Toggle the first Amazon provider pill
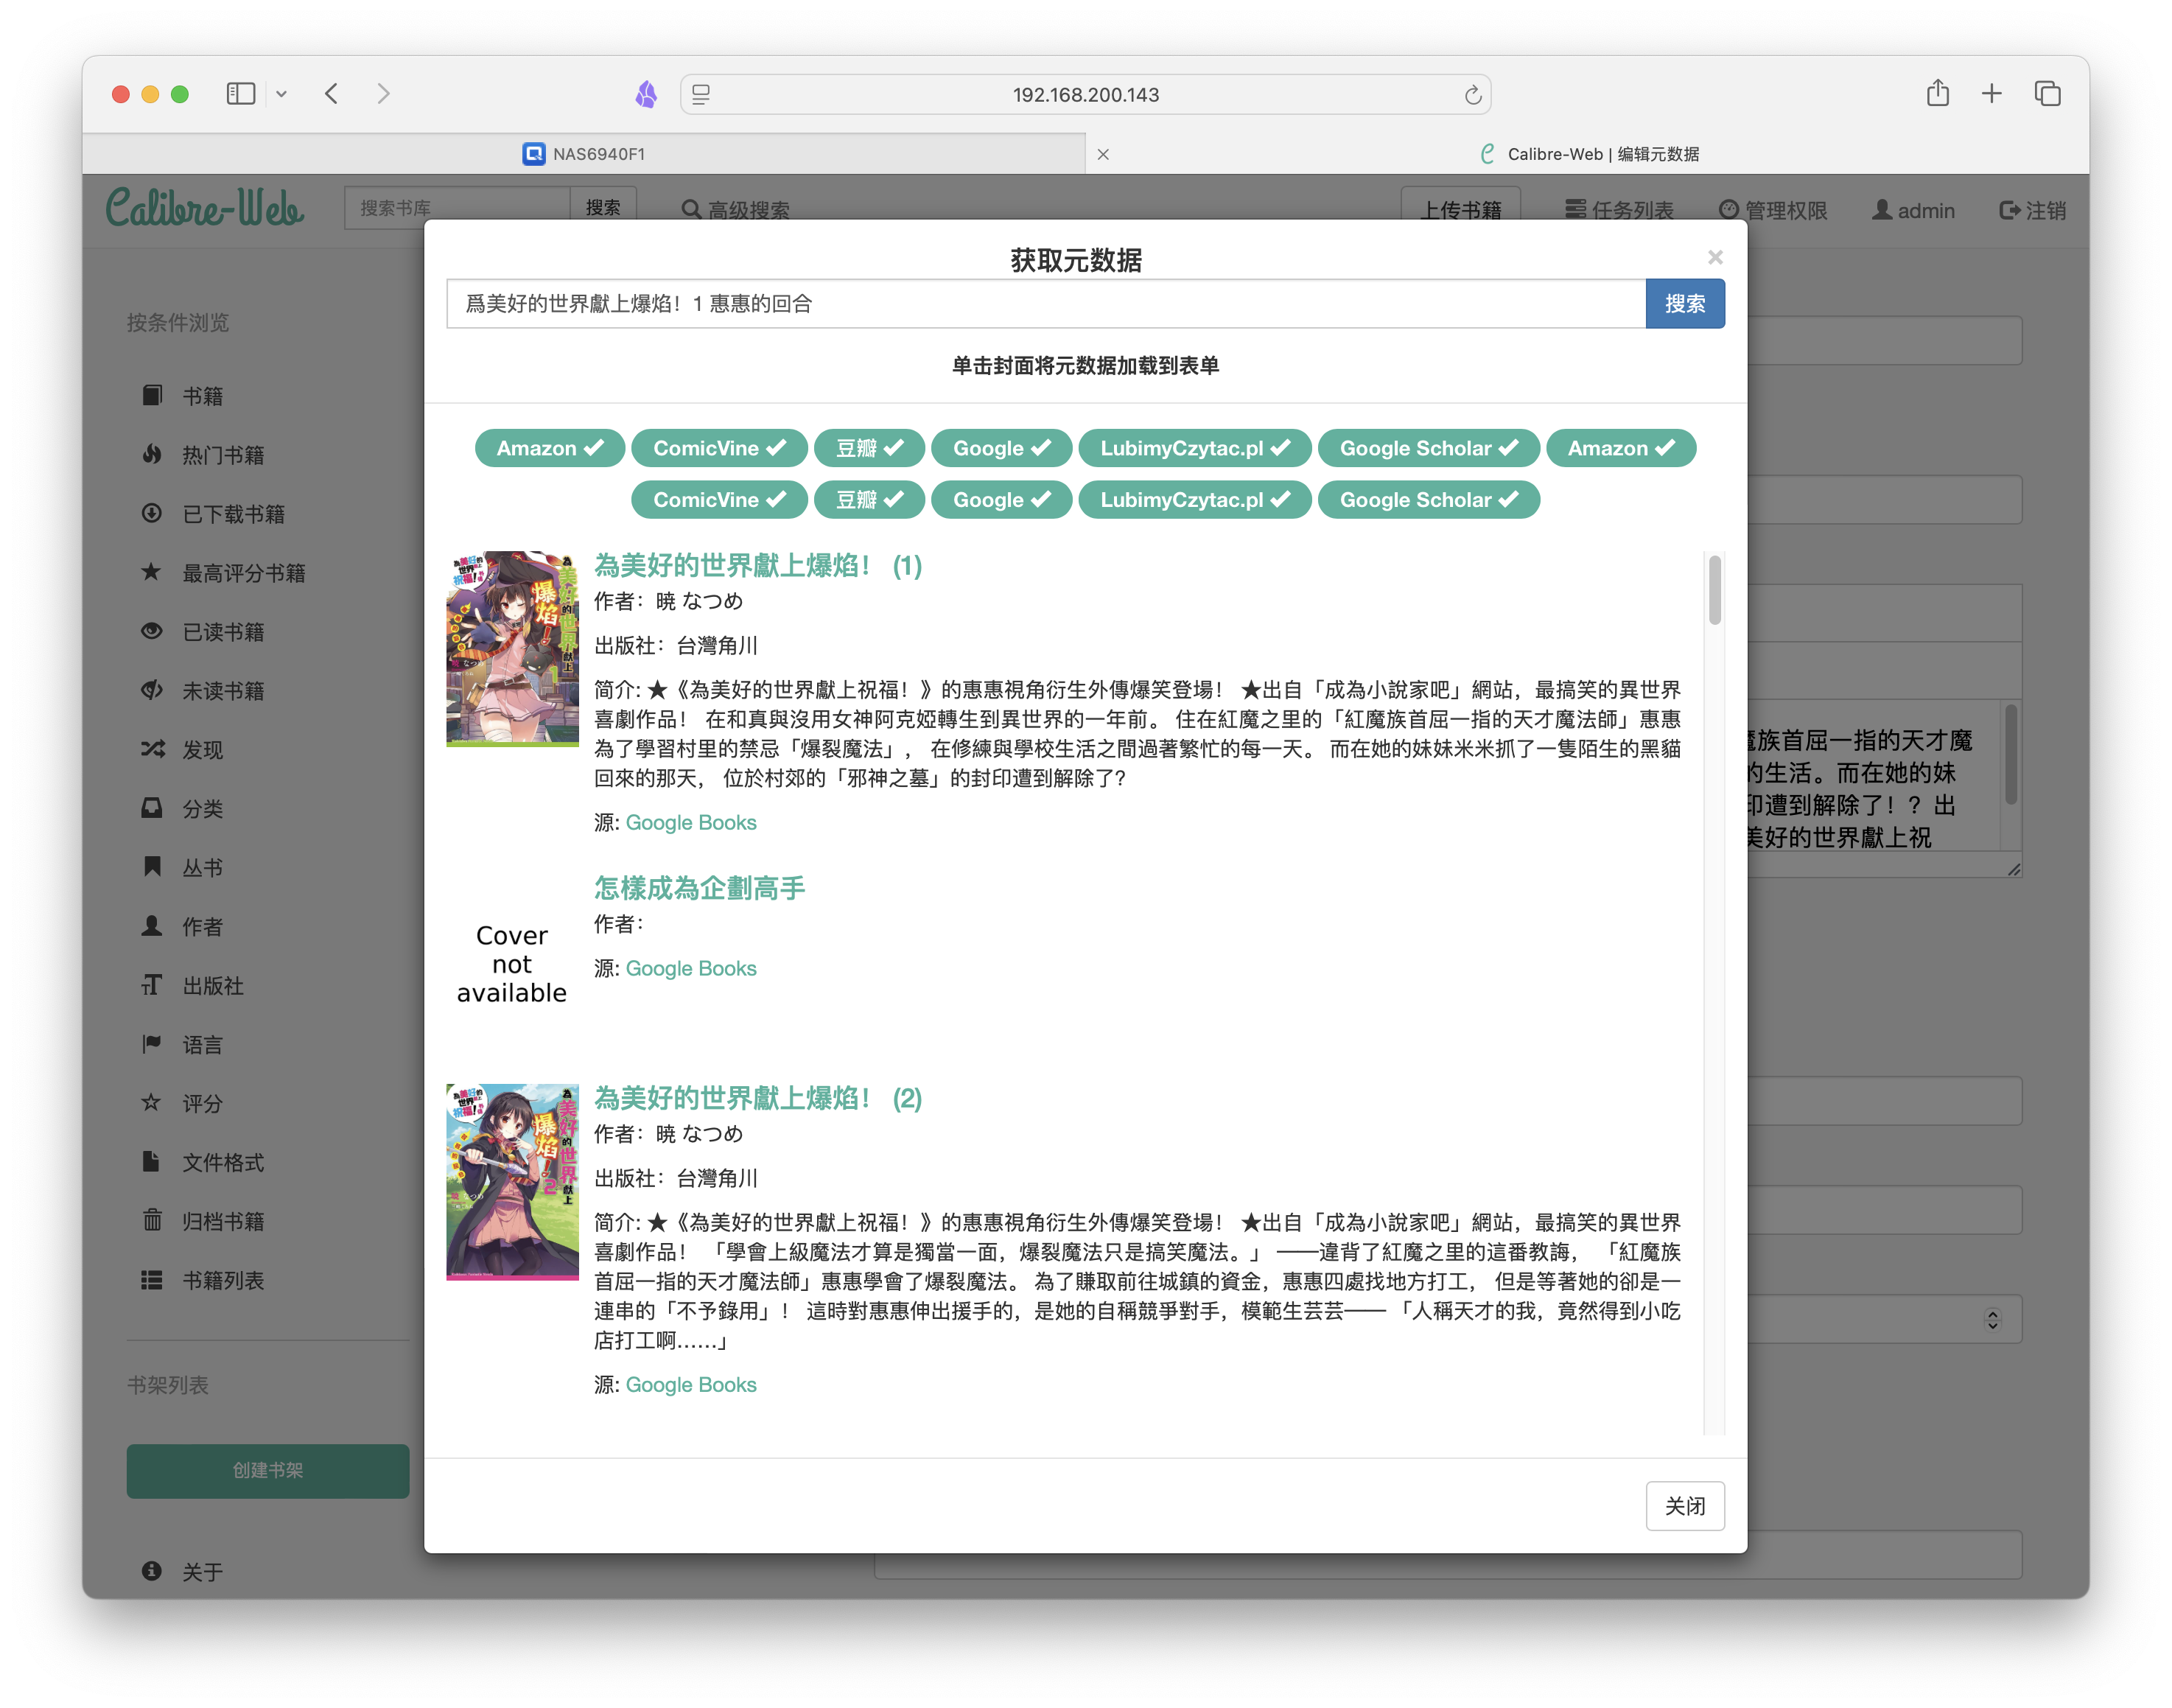2172x1708 pixels. 550,448
